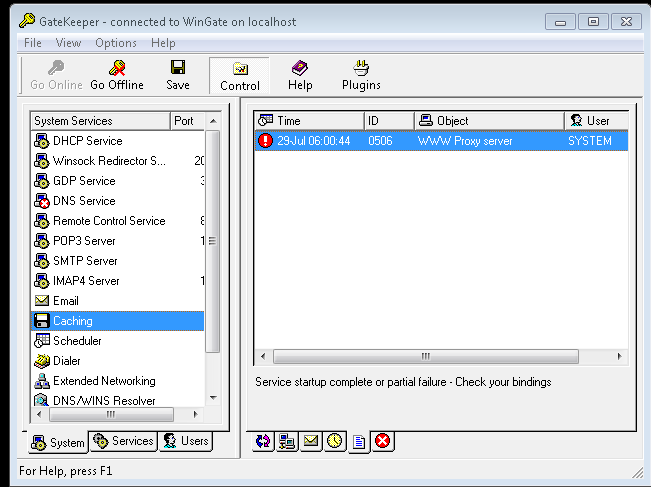This screenshot has width=651, height=487.
Task: Click the 0506 ID cell
Action: (x=380, y=141)
